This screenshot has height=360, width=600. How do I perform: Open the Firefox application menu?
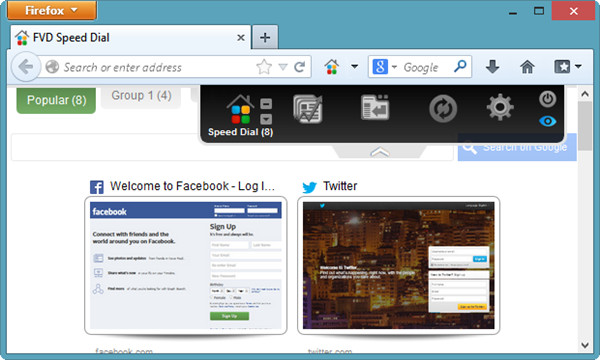pyautogui.click(x=52, y=10)
